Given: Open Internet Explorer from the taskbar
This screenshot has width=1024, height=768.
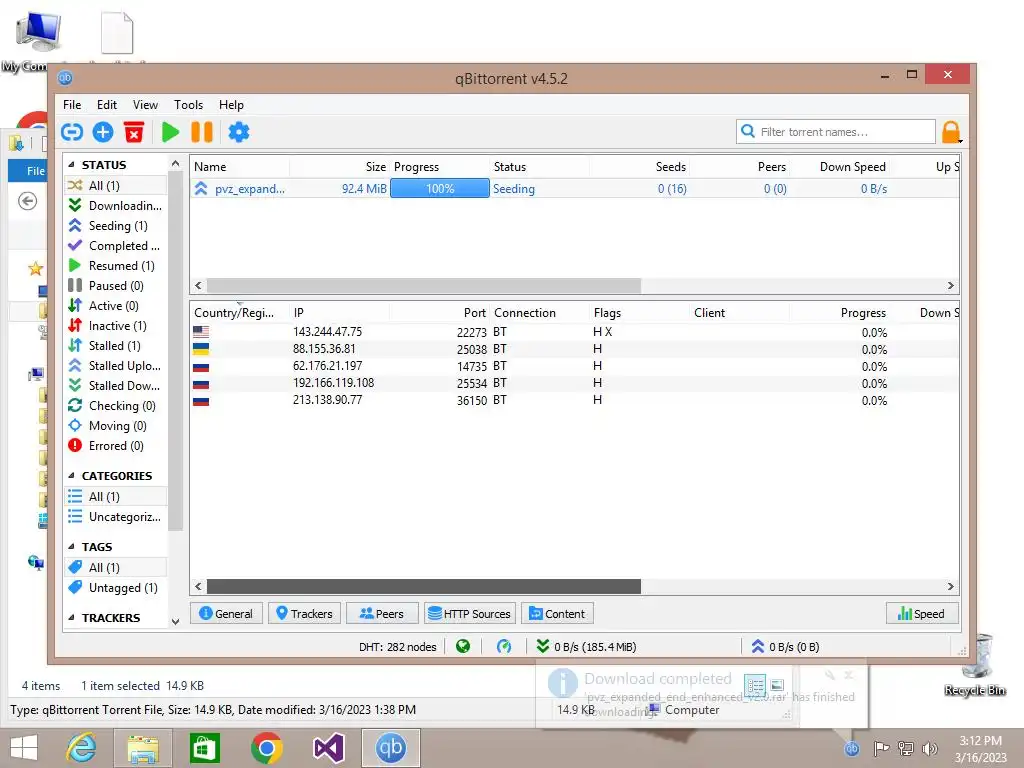Looking at the screenshot, I should pos(82,748).
